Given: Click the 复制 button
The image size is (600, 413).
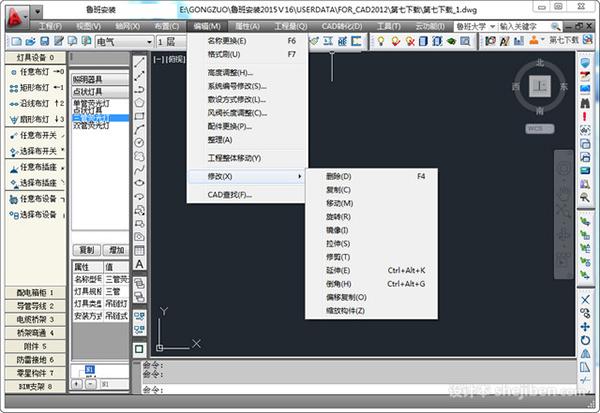Looking at the screenshot, I should coord(87,250).
